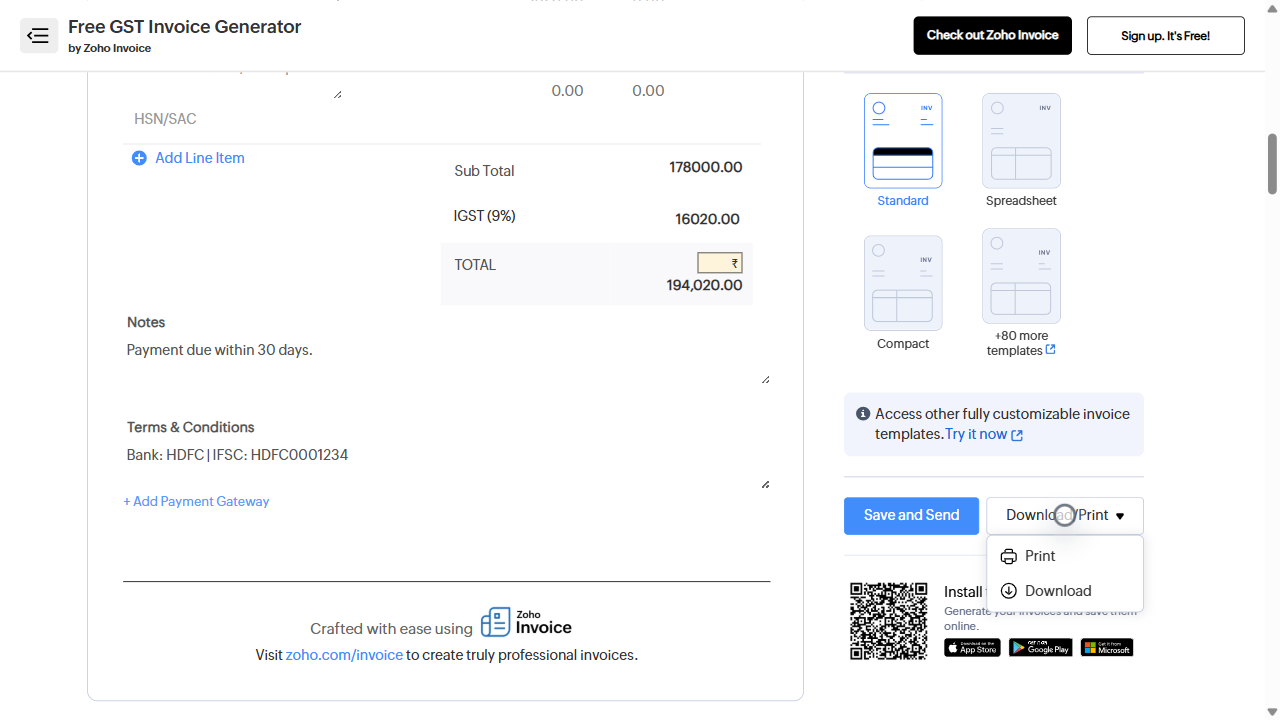Viewport: 1280px width, 720px height.
Task: Collapse the left sidebar panel
Action: pyautogui.click(x=38, y=35)
